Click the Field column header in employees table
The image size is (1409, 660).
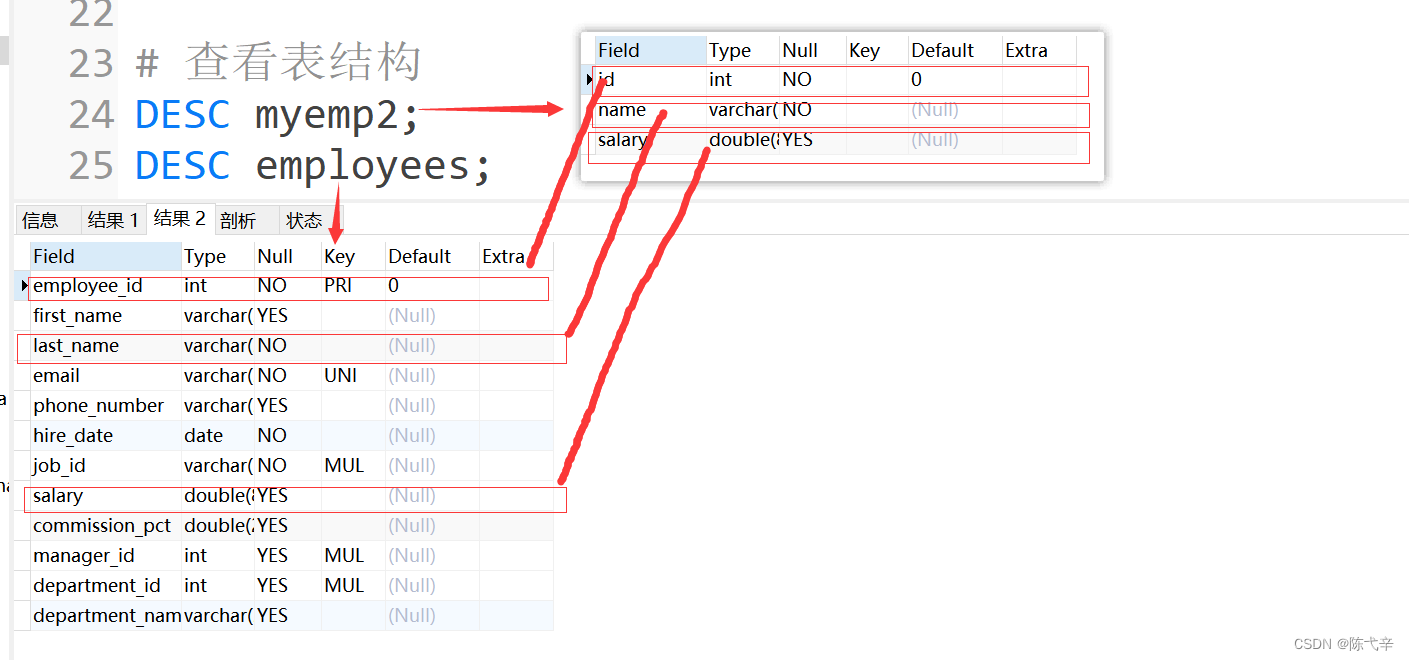click(x=106, y=256)
